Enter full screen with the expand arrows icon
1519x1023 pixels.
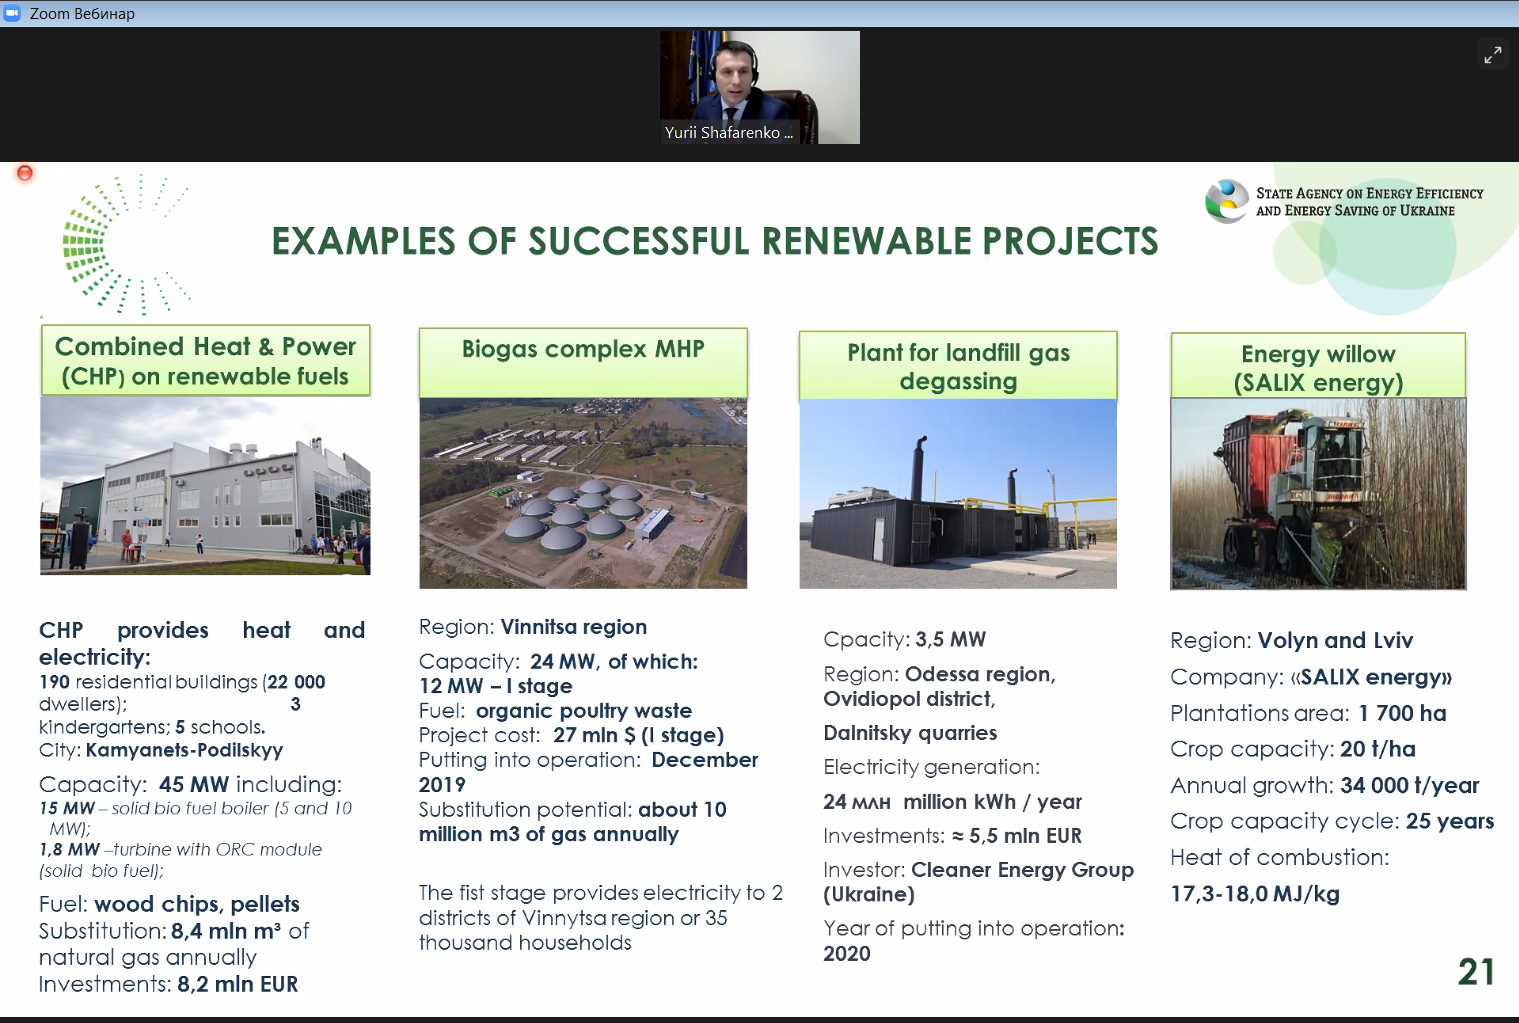pyautogui.click(x=1492, y=55)
